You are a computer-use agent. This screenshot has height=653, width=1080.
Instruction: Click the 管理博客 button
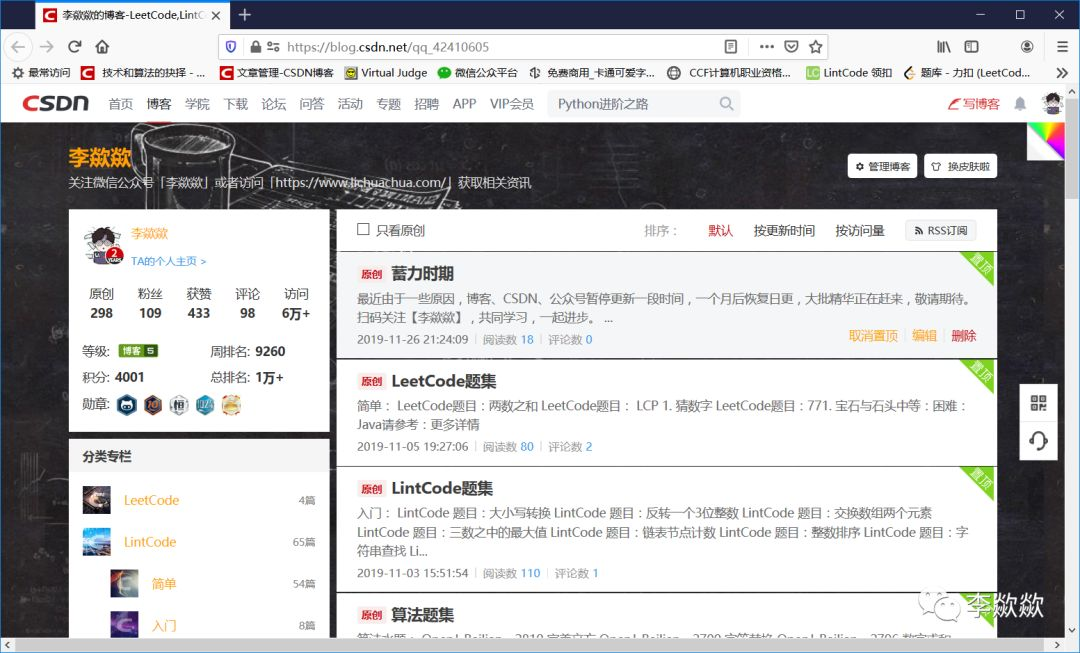881,166
